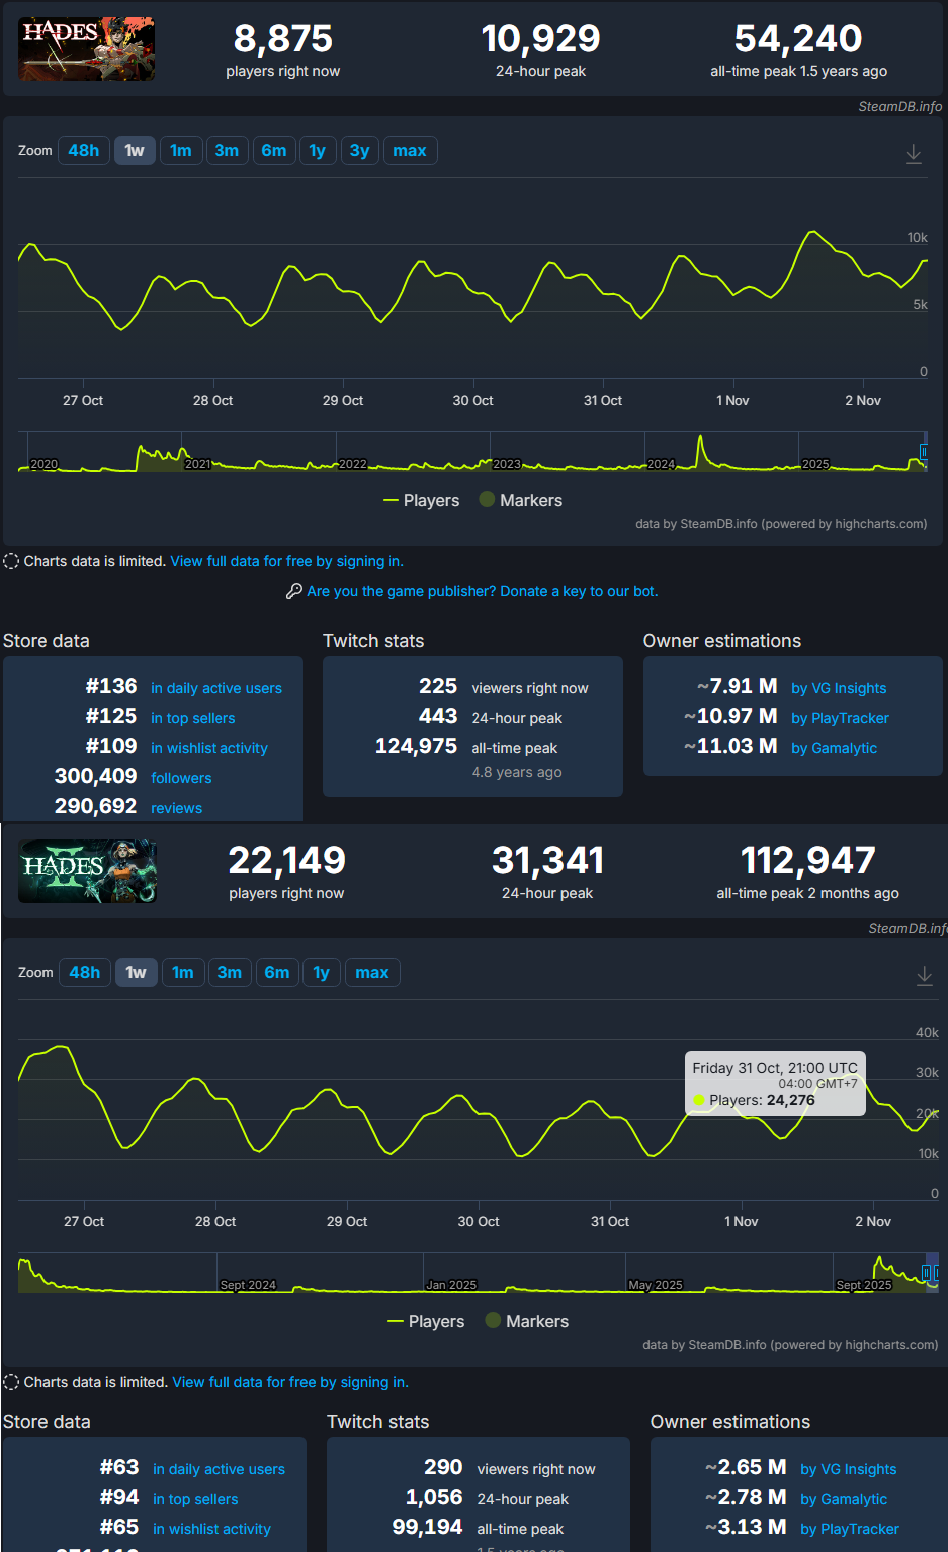Open the publisher donate a key link
This screenshot has height=1552, width=948.
click(483, 591)
